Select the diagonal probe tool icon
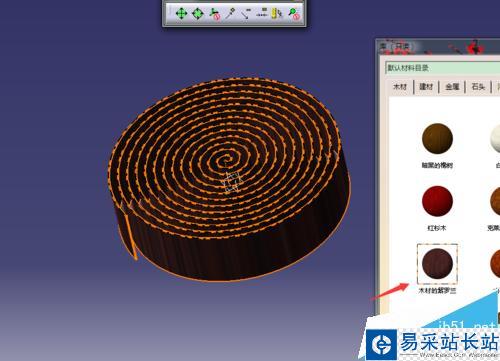This screenshot has height=361, width=500. (230, 14)
